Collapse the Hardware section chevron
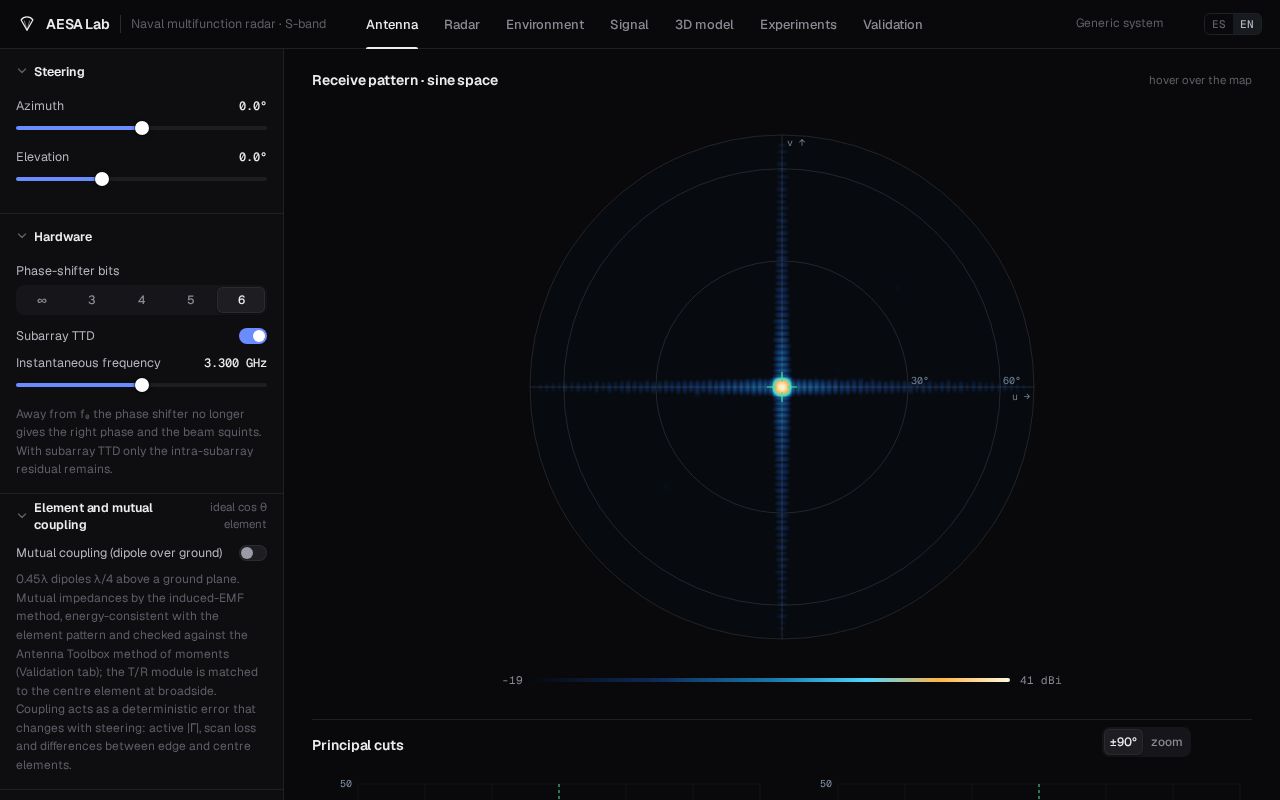Screen dimensions: 1280x800 (22, 237)
